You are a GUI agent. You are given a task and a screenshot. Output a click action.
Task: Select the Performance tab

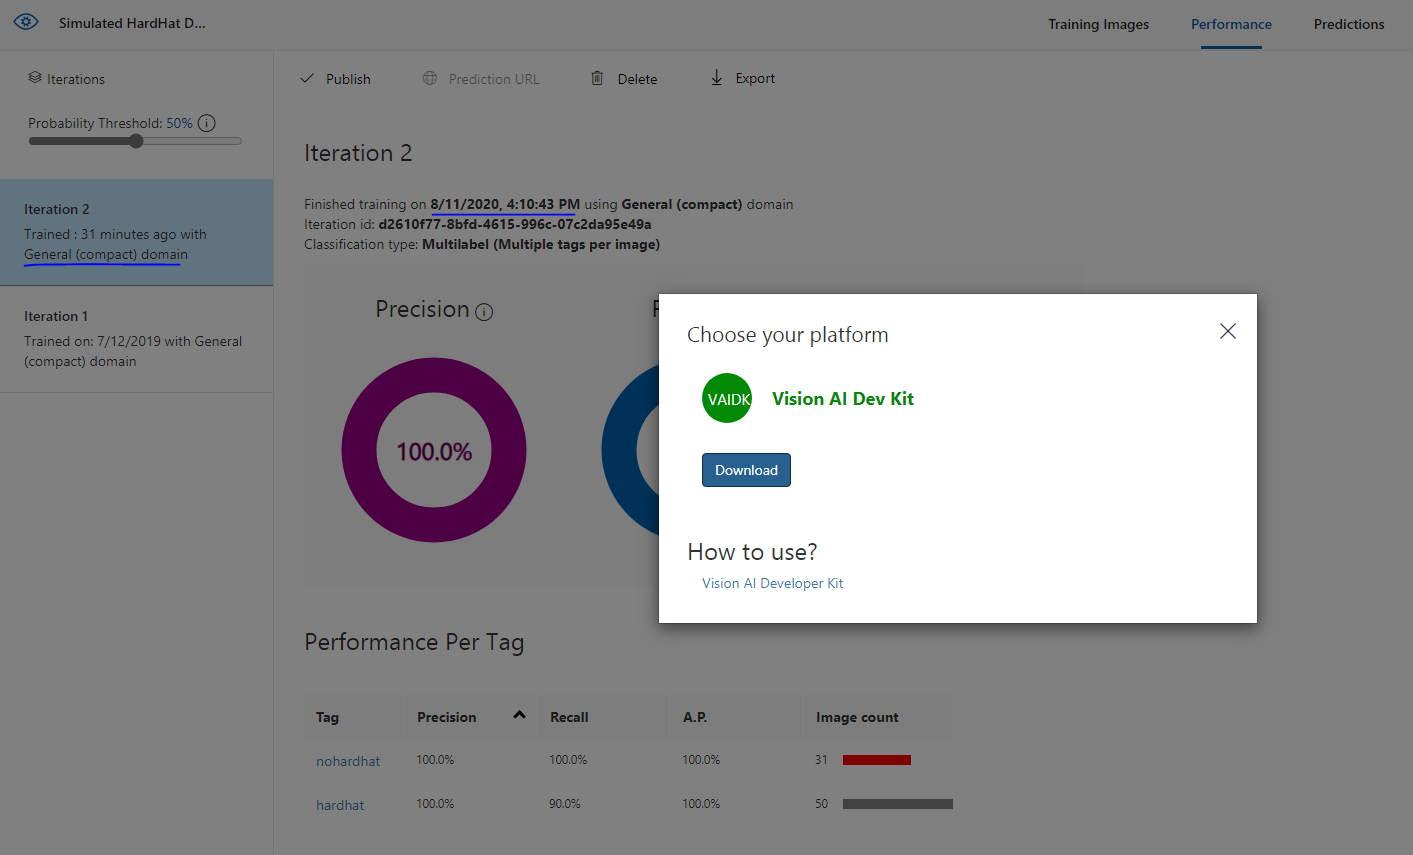[x=1230, y=24]
